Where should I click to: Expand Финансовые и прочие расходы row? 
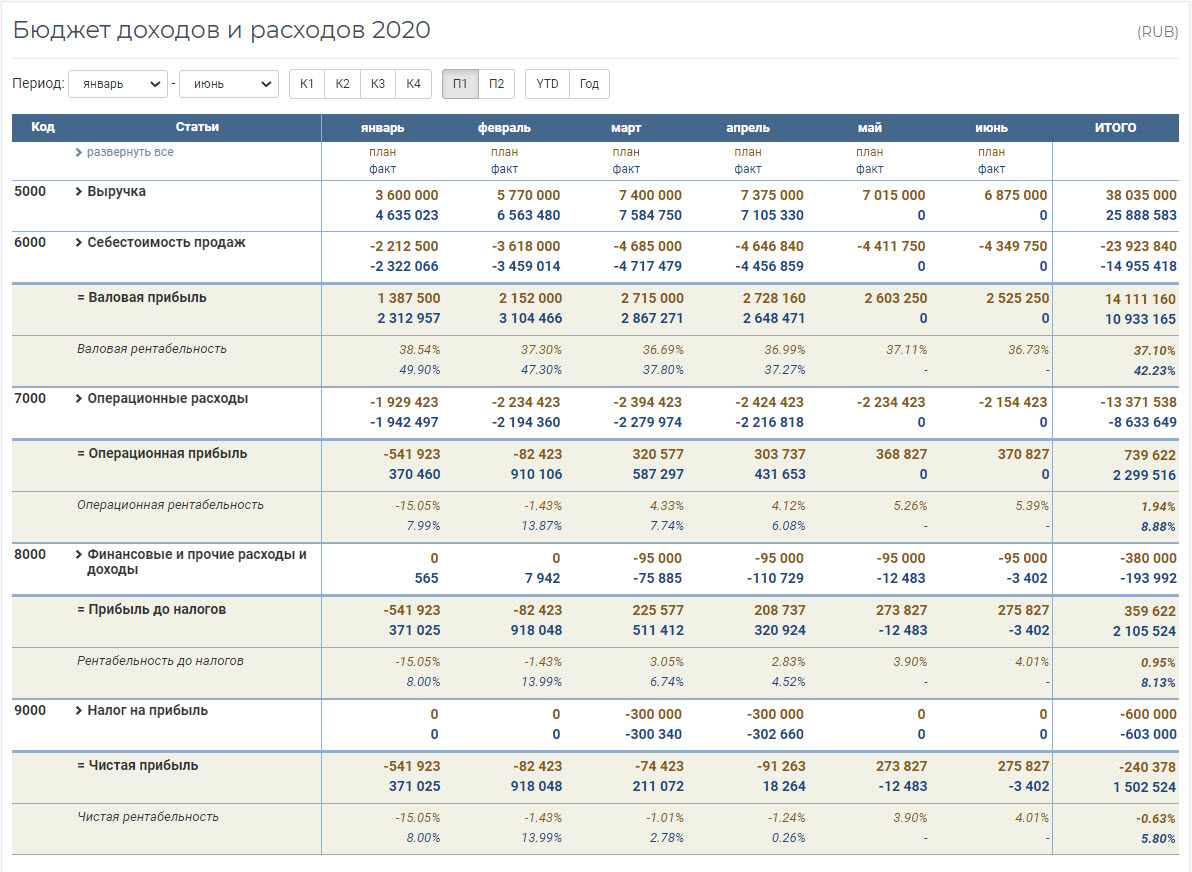[79, 555]
